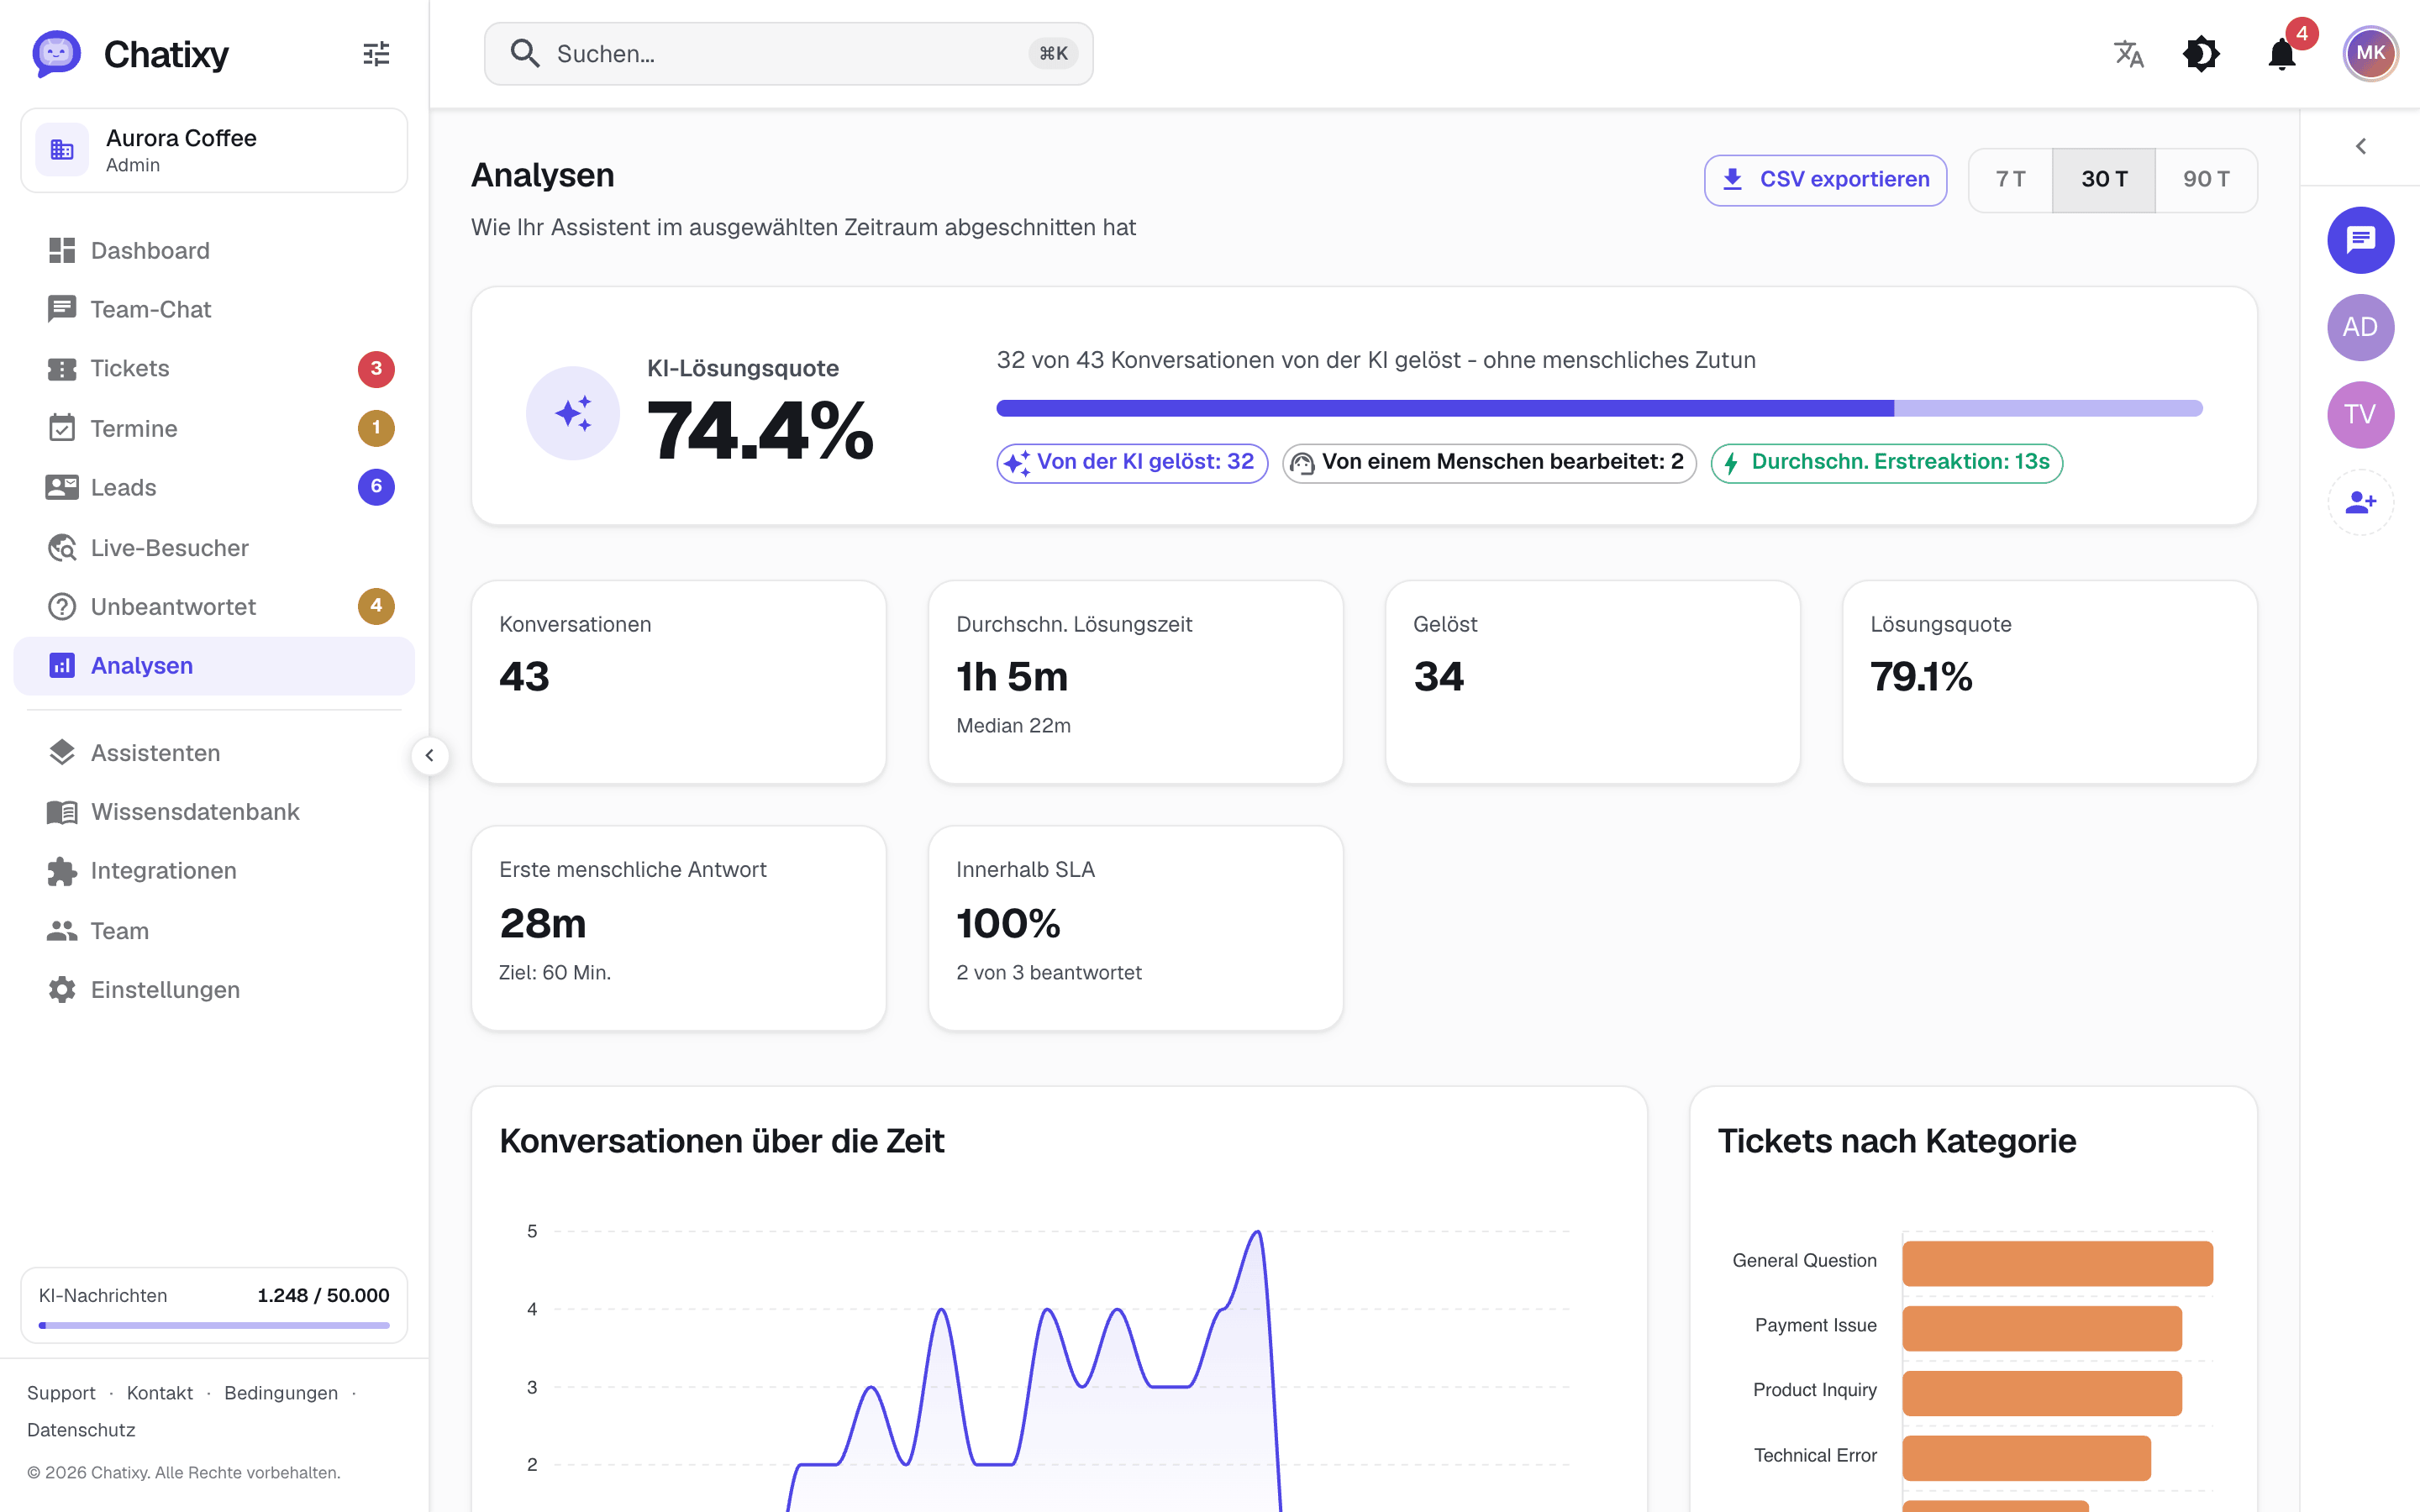
Task: Expand the right panel chevron
Action: (x=2360, y=147)
